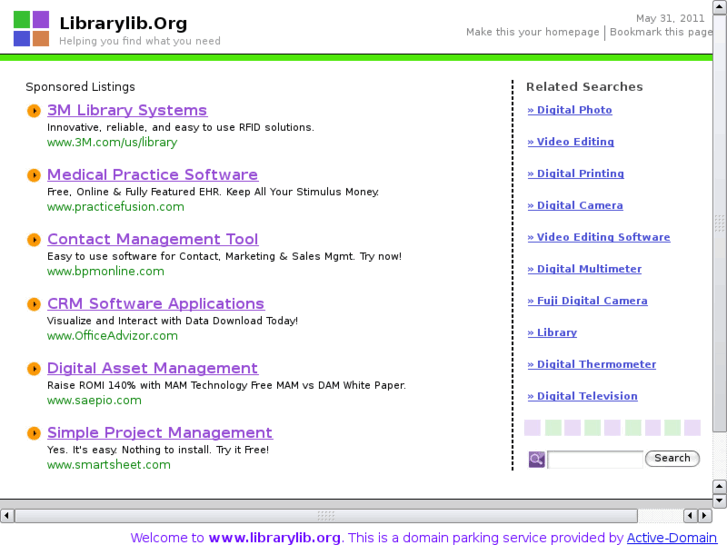Click the Search button

(672, 459)
